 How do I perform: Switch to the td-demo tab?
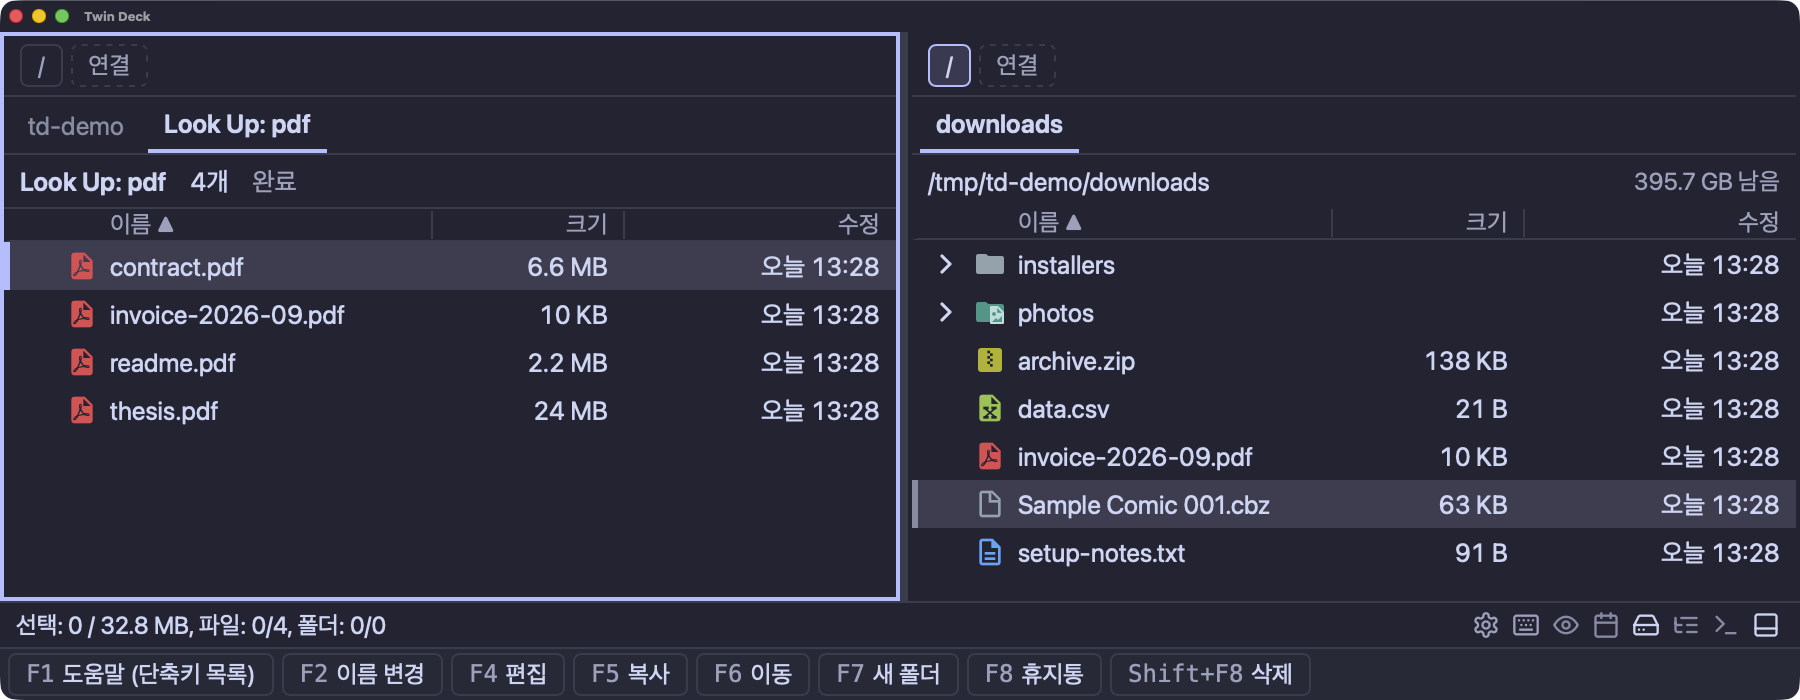coord(76,126)
